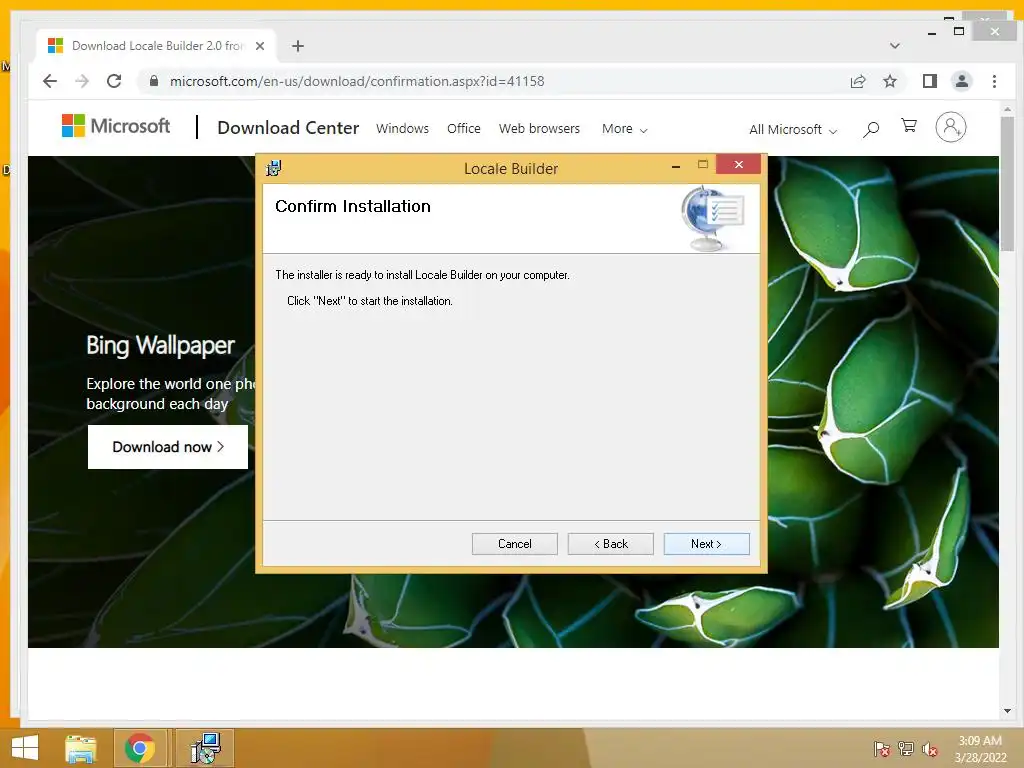Click the search magnifier icon on Microsoft site

(871, 129)
